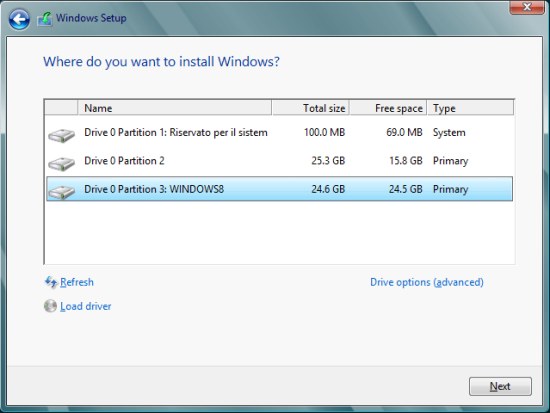Click drive icon for Partition 3 WINDOWS8
Screen dimensions: 550x413
pyautogui.click(x=61, y=192)
